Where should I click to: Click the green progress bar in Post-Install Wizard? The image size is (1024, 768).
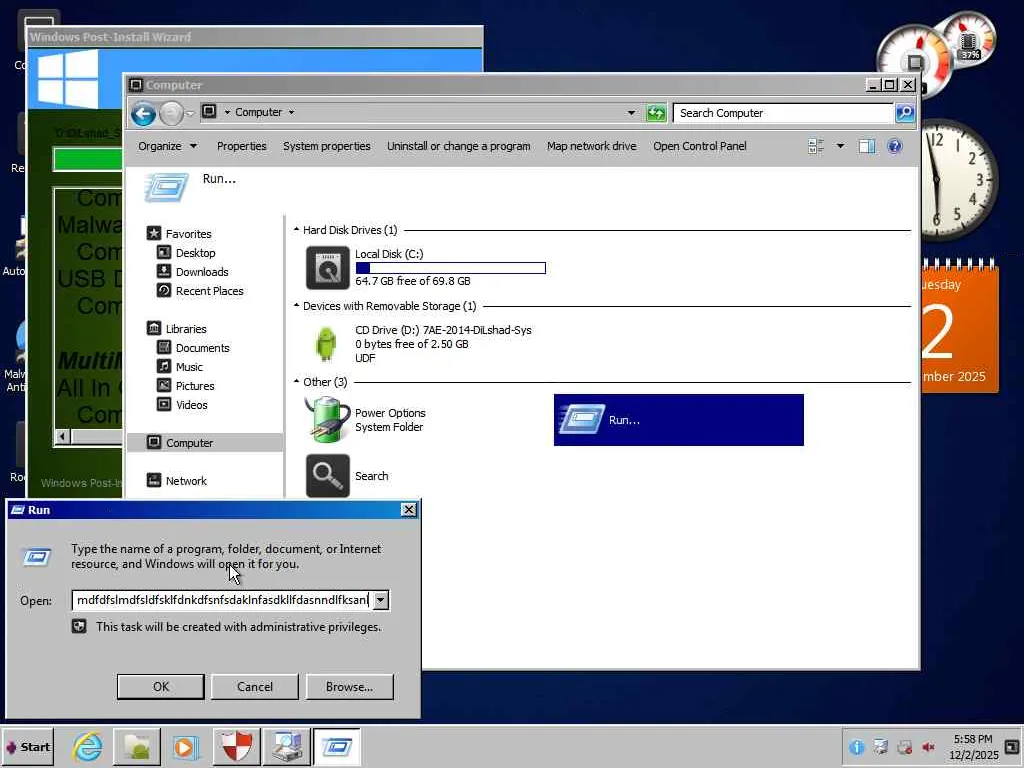pyautogui.click(x=88, y=159)
